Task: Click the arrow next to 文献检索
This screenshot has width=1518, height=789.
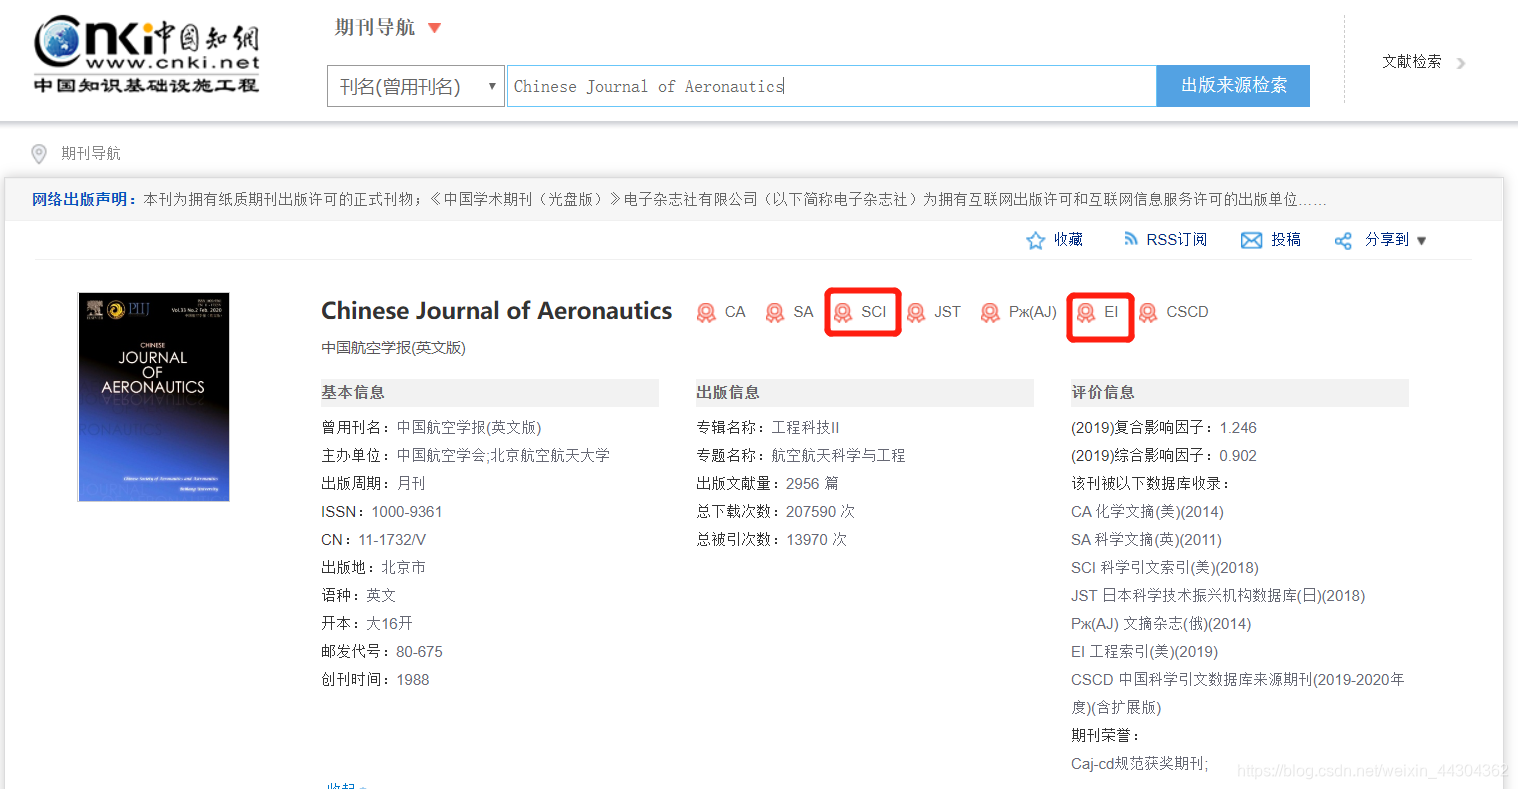Action: [x=1461, y=63]
